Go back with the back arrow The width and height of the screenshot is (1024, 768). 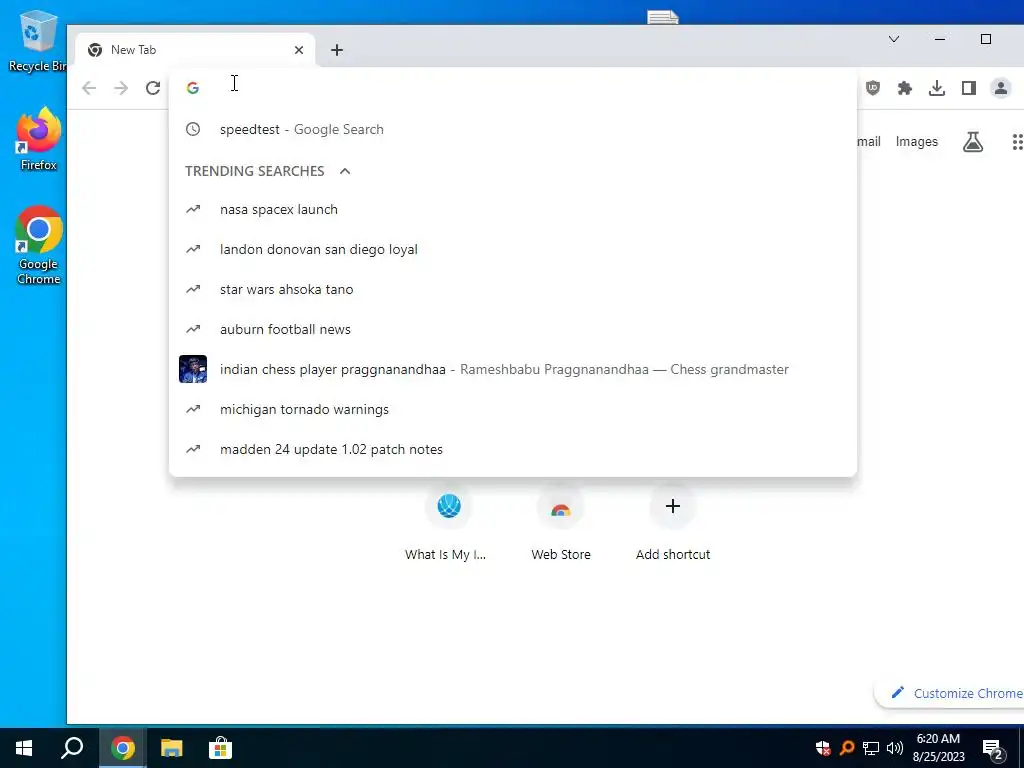(x=89, y=88)
